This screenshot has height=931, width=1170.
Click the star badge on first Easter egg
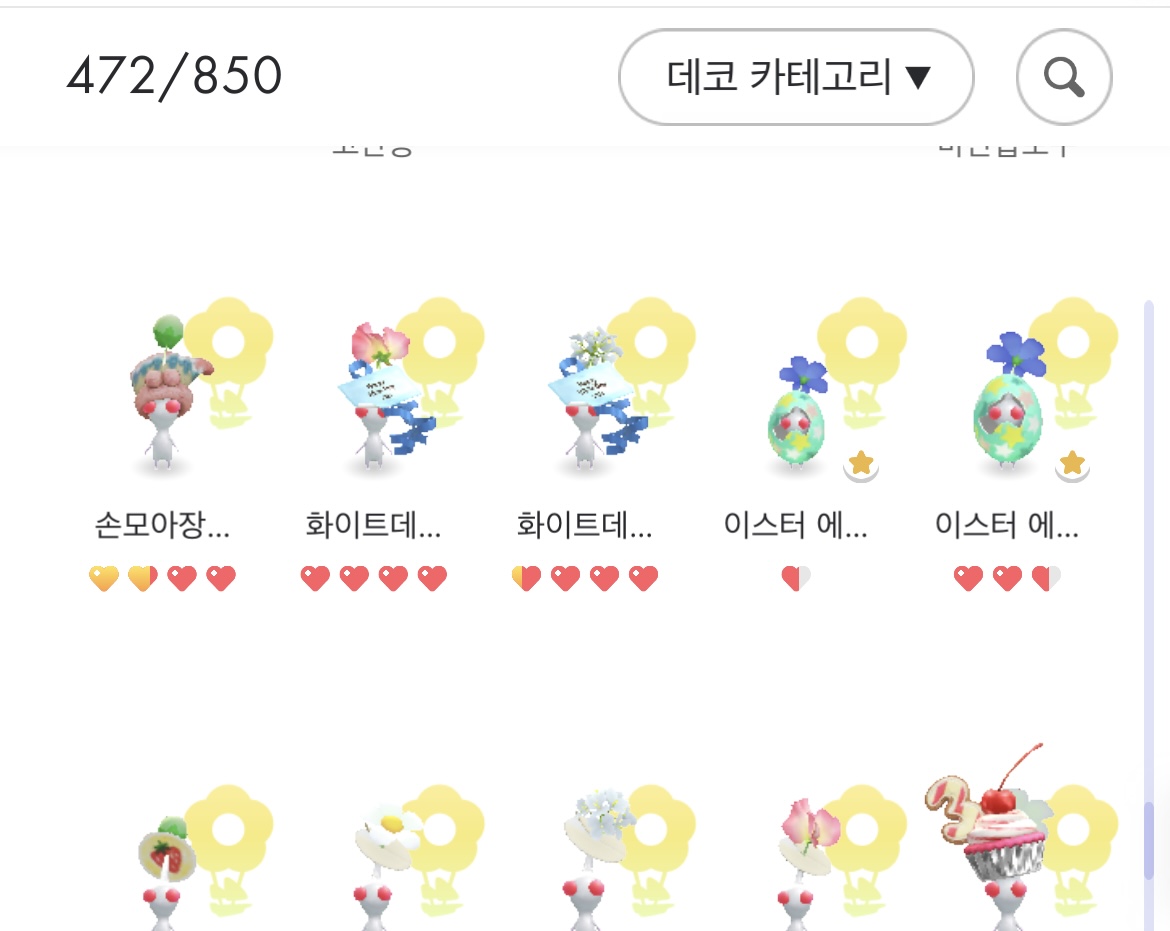pyautogui.click(x=861, y=465)
